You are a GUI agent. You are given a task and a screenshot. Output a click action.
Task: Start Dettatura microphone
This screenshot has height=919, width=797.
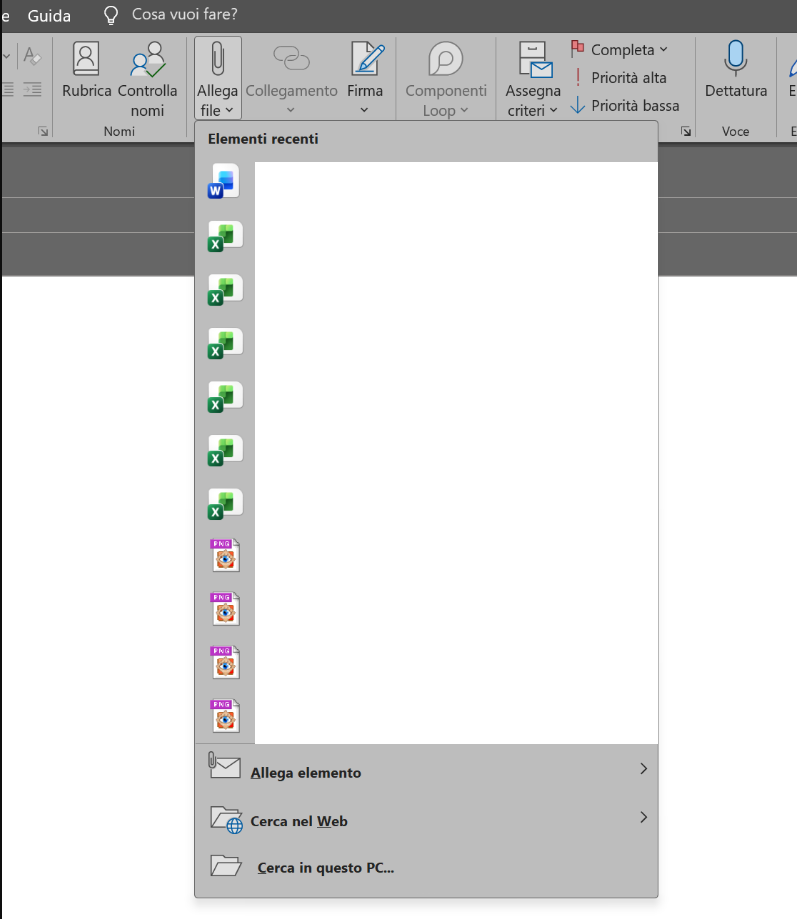(x=735, y=70)
